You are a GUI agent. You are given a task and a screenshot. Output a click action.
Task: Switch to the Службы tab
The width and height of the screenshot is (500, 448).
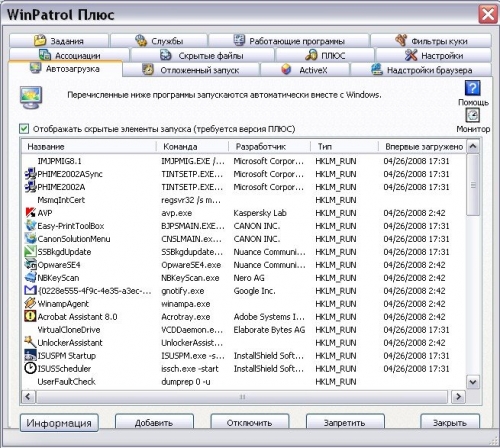click(x=159, y=41)
